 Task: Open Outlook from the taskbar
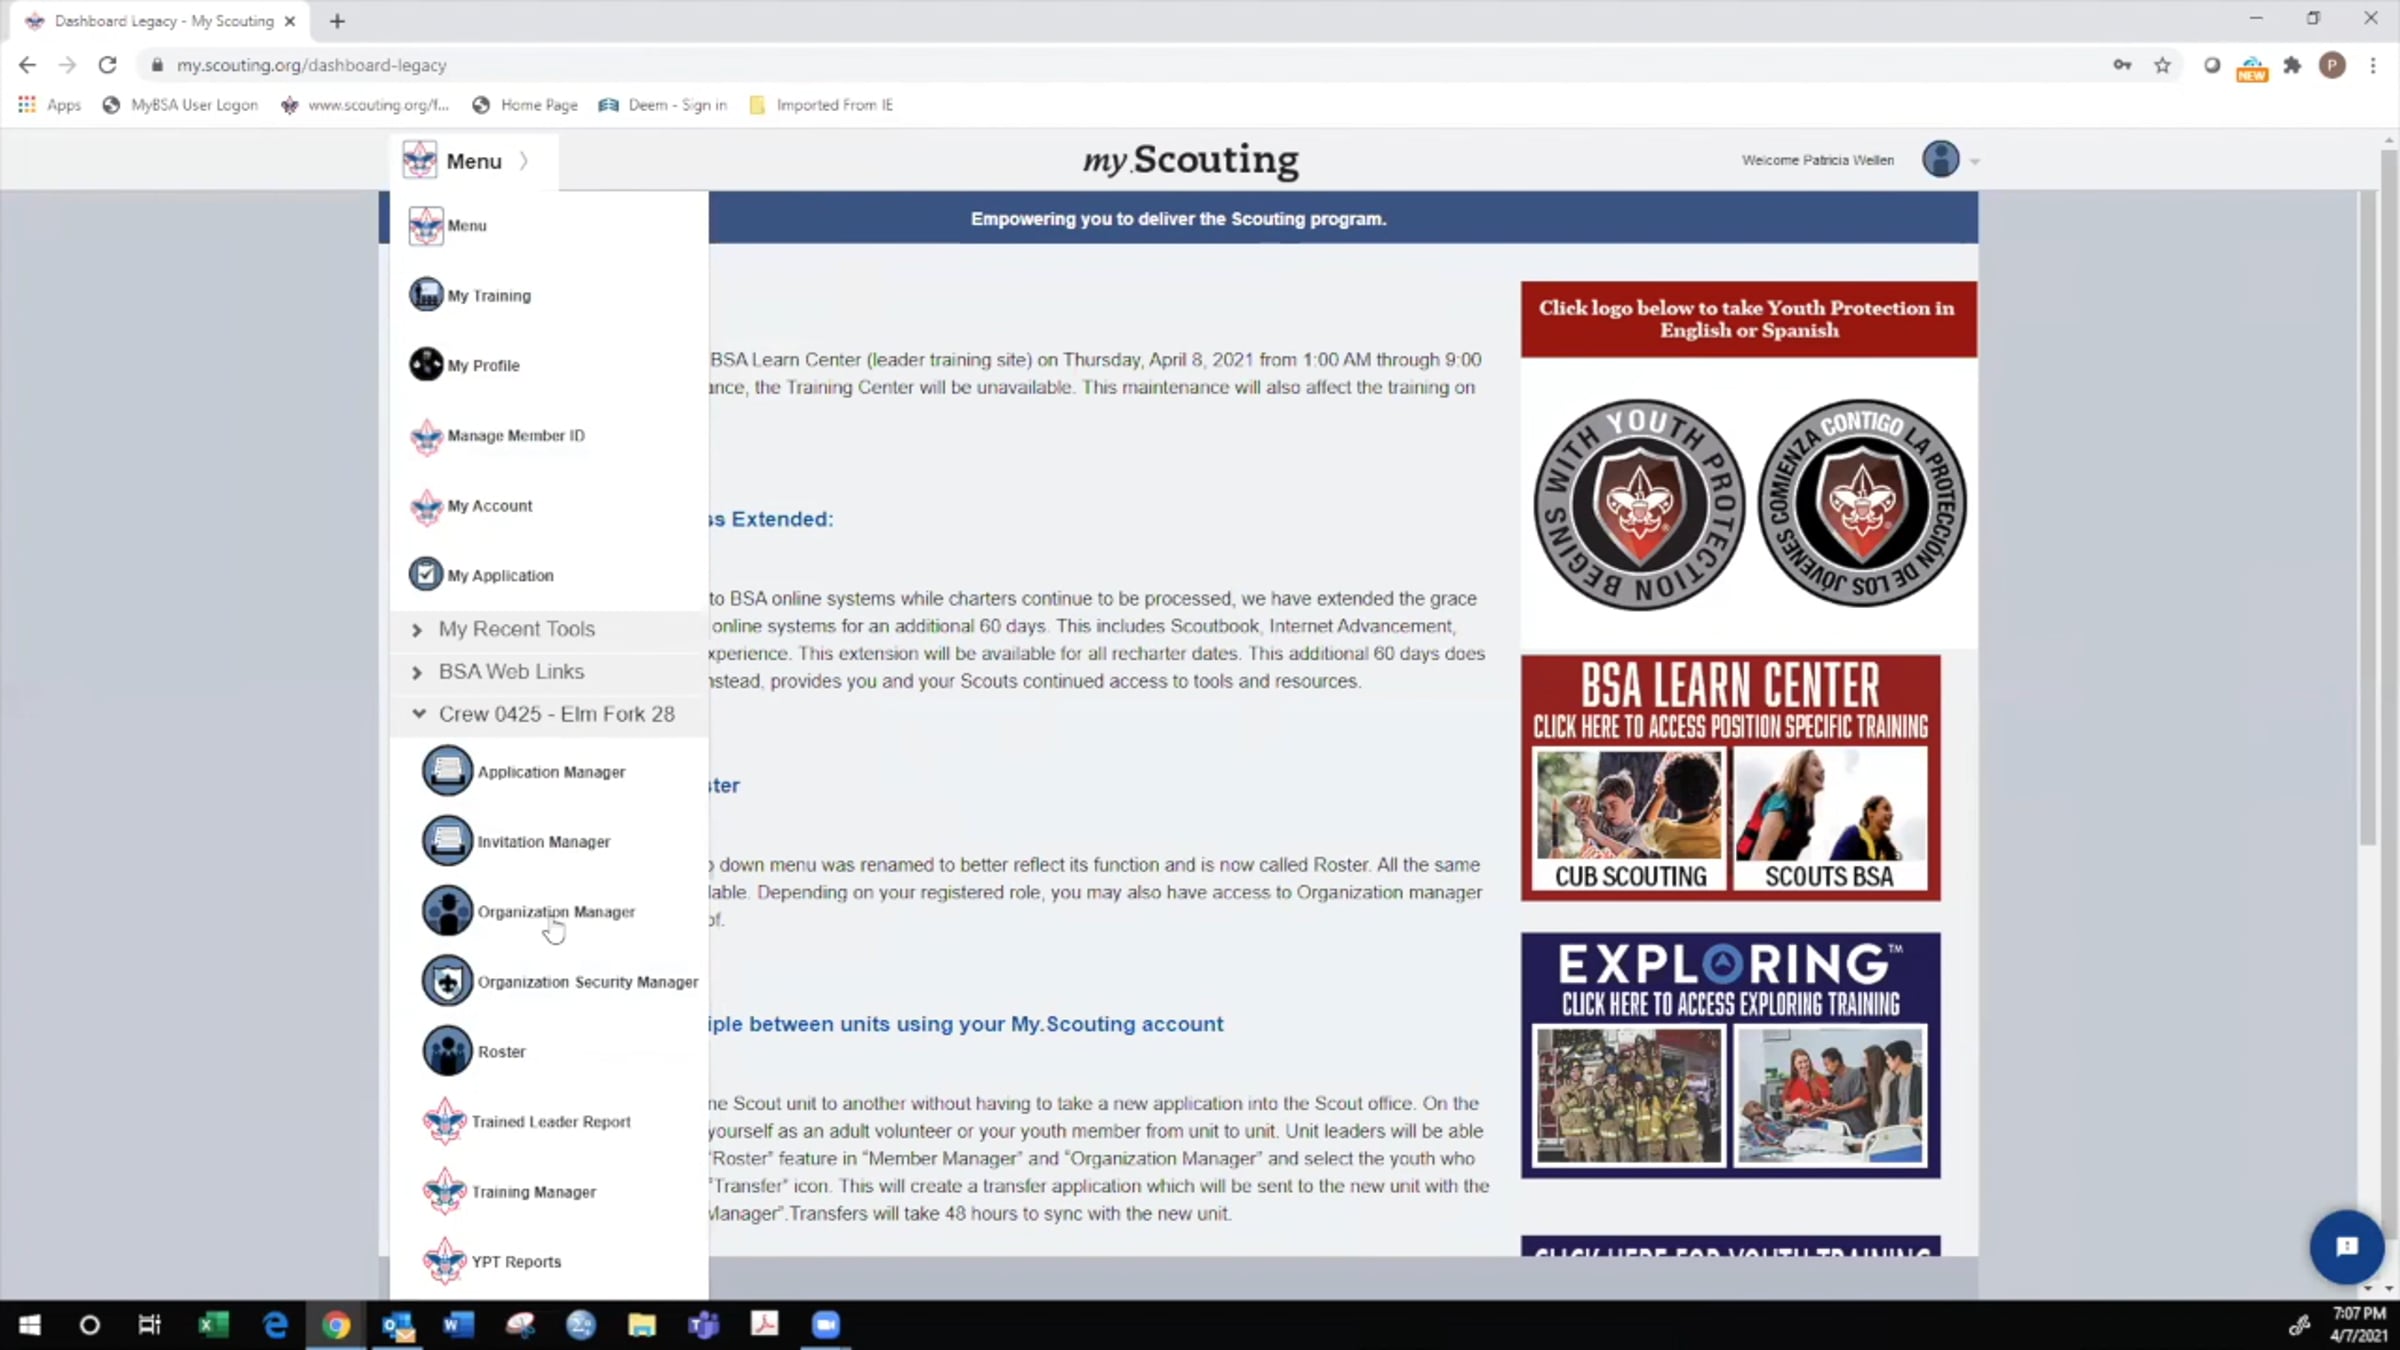[397, 1325]
